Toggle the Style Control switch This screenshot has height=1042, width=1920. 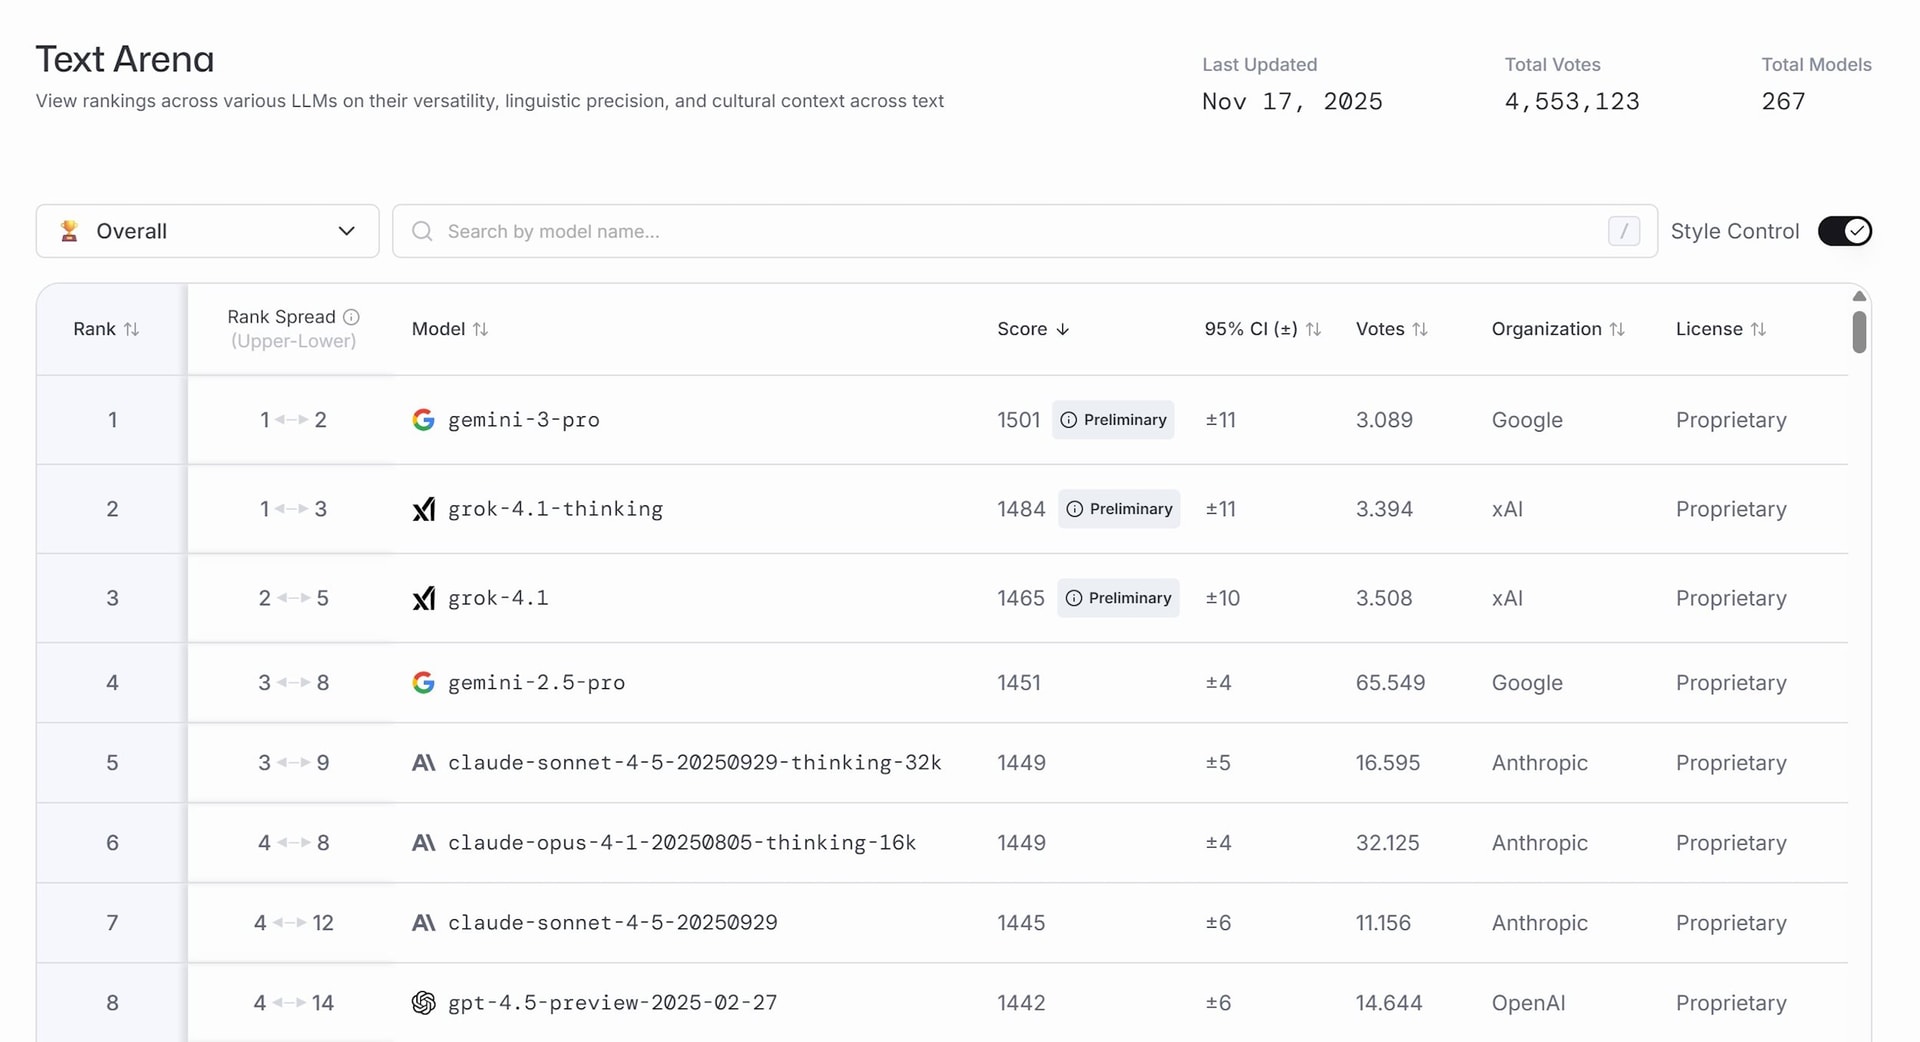tap(1844, 231)
